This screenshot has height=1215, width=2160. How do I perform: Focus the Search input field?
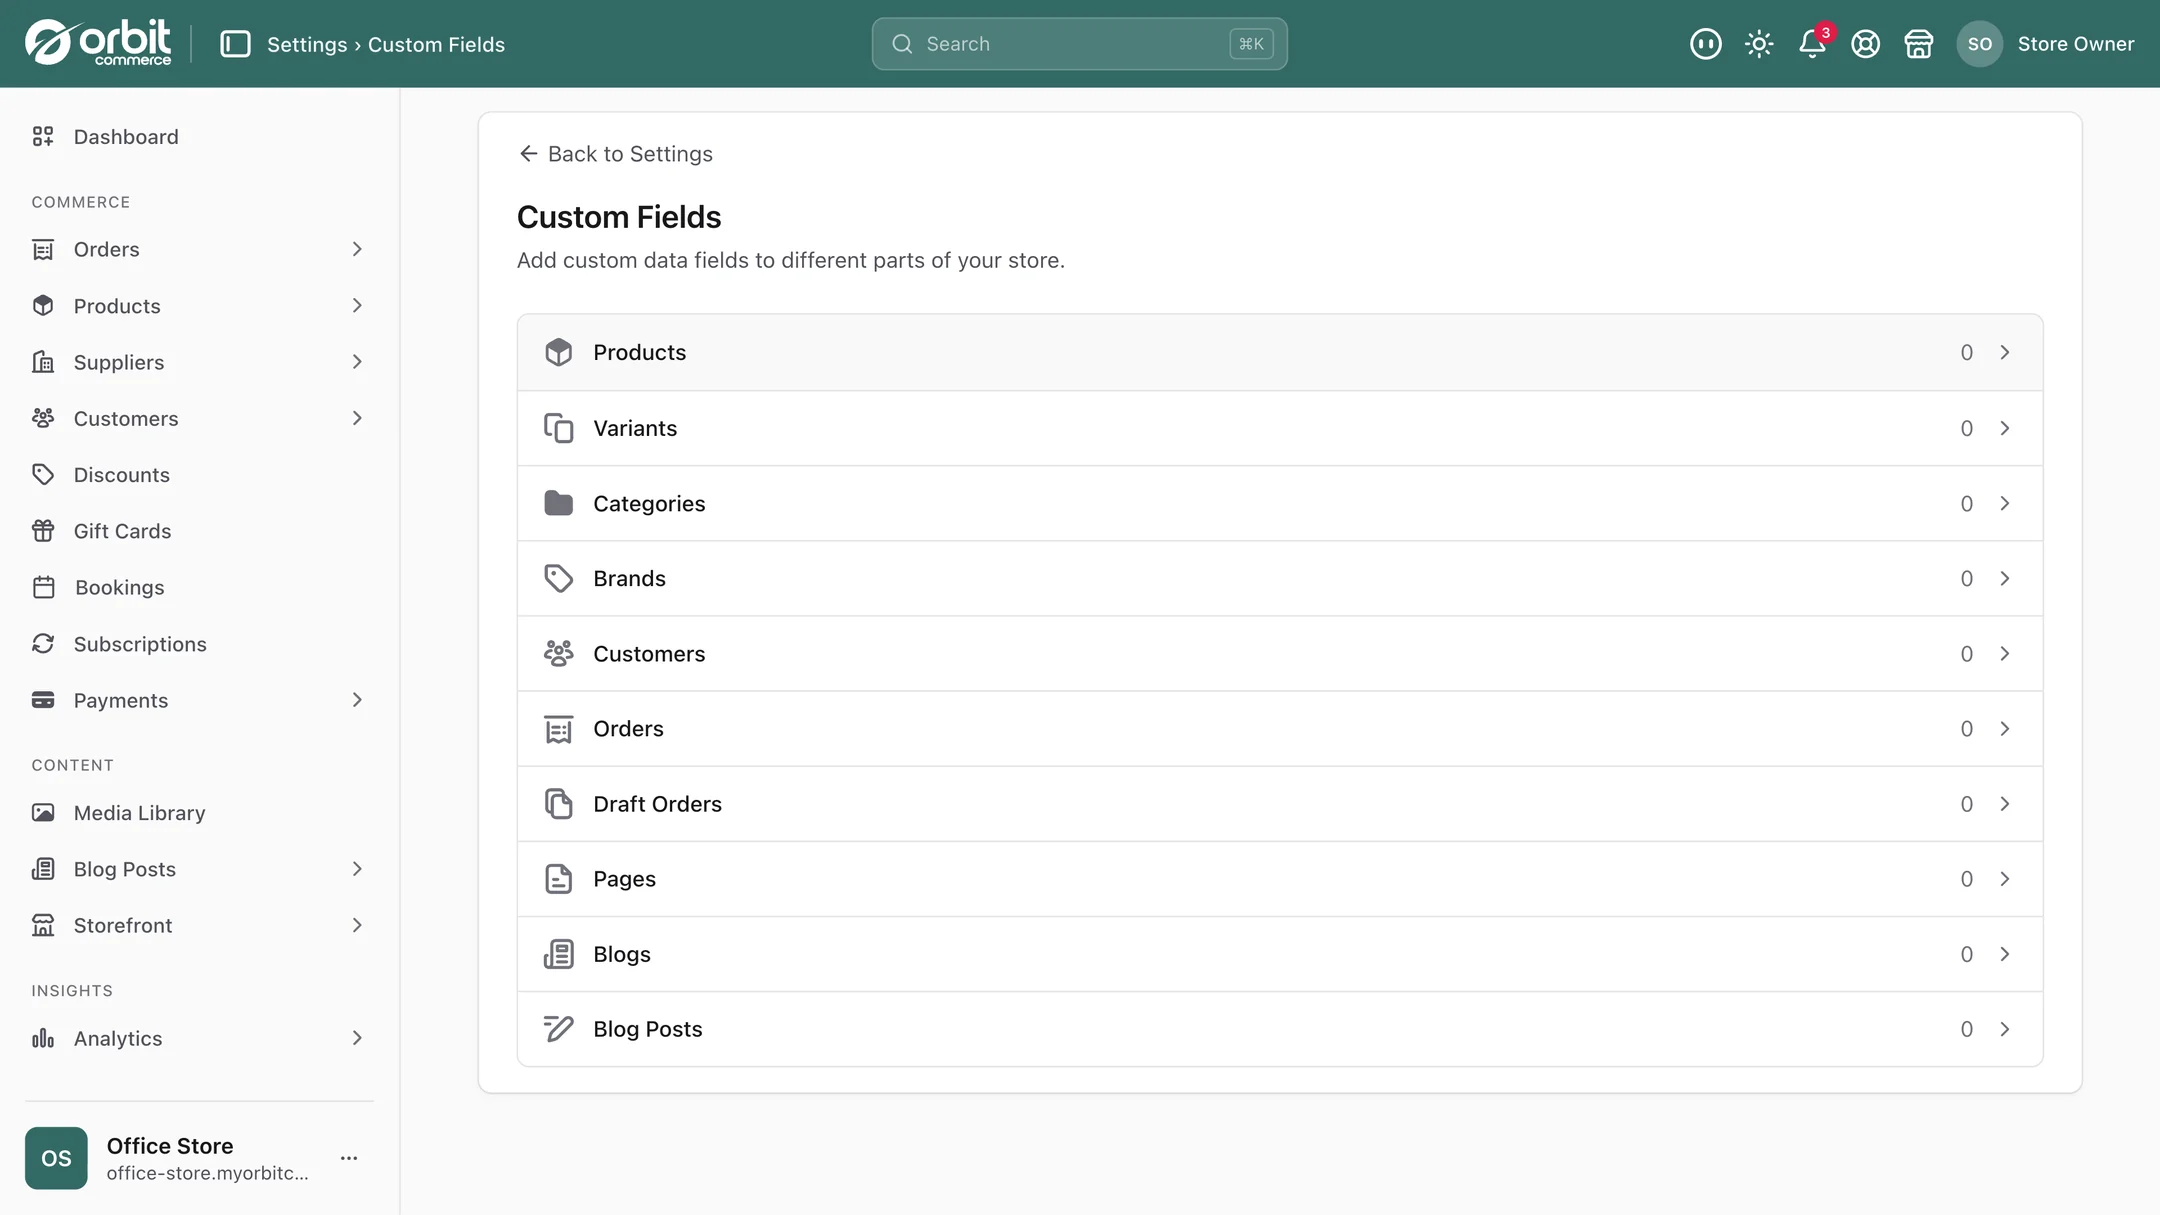[x=1079, y=44]
